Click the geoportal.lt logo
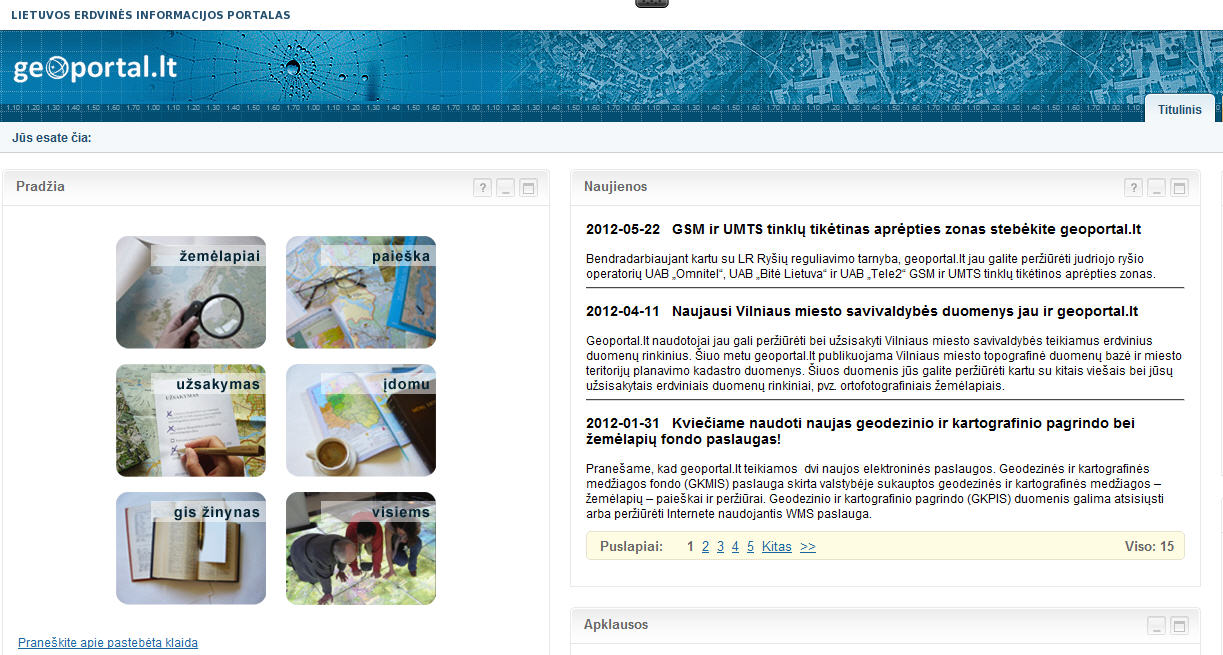The image size is (1223, 655). pyautogui.click(x=95, y=67)
